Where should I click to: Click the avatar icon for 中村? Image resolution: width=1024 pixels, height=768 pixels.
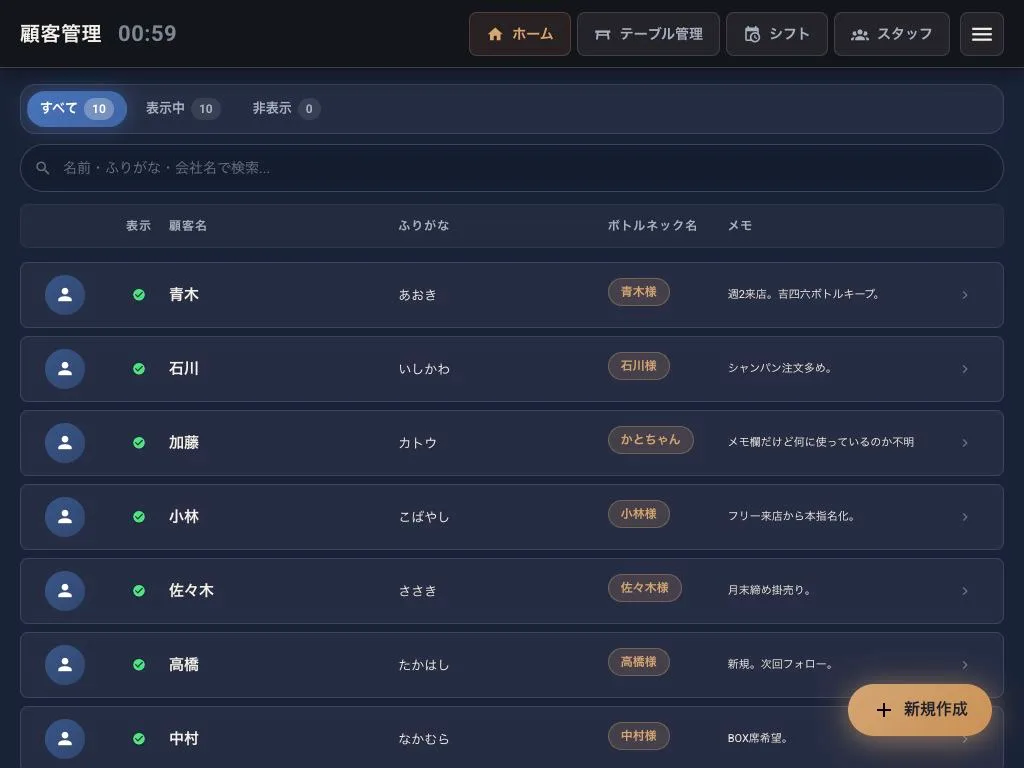pyautogui.click(x=65, y=739)
